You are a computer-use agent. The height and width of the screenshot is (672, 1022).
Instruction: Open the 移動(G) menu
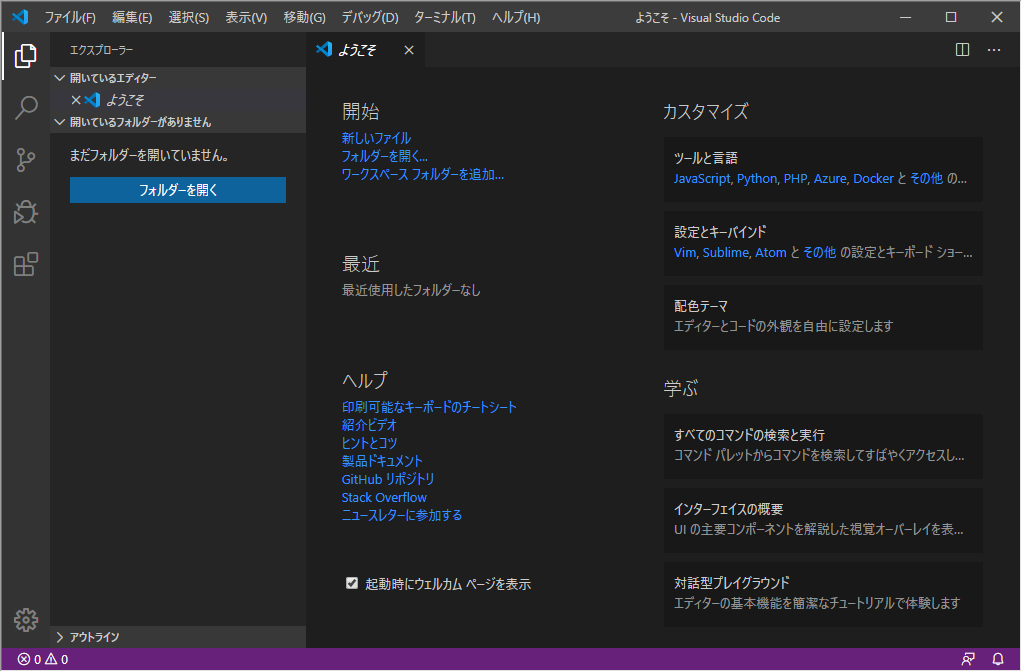304,18
